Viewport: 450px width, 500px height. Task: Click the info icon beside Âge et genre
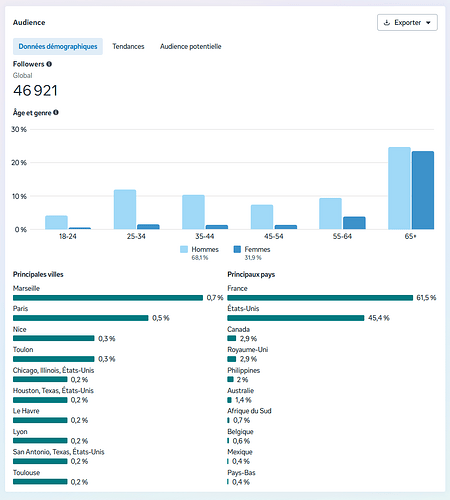[56, 113]
